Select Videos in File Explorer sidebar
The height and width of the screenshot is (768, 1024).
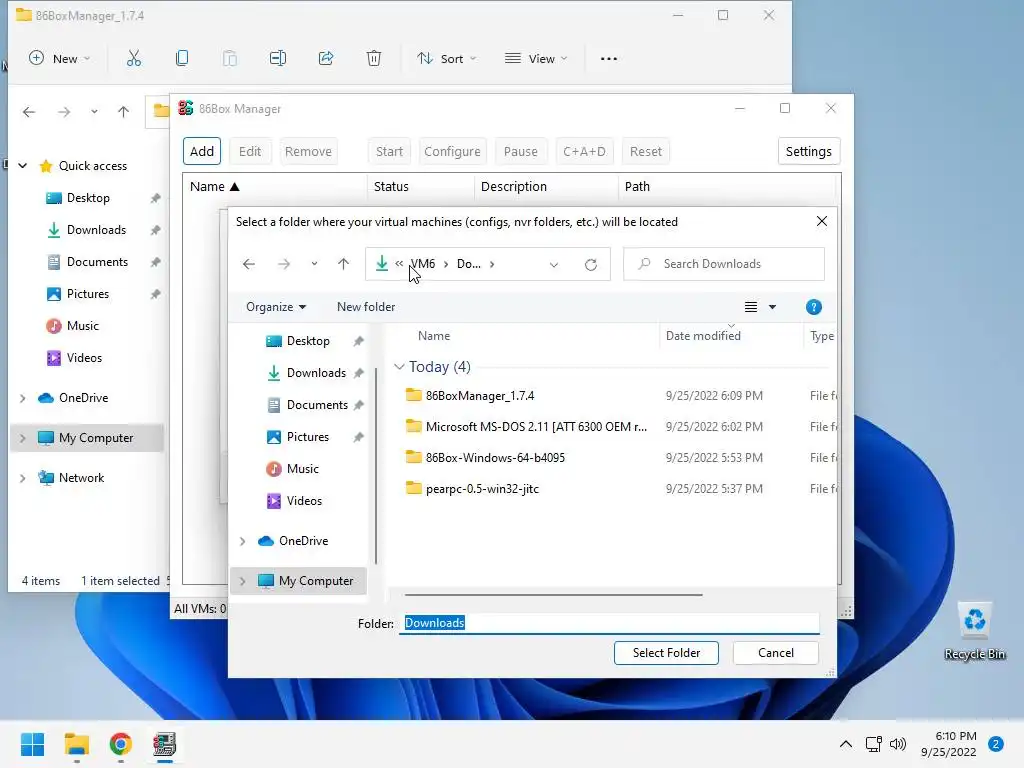click(x=84, y=358)
